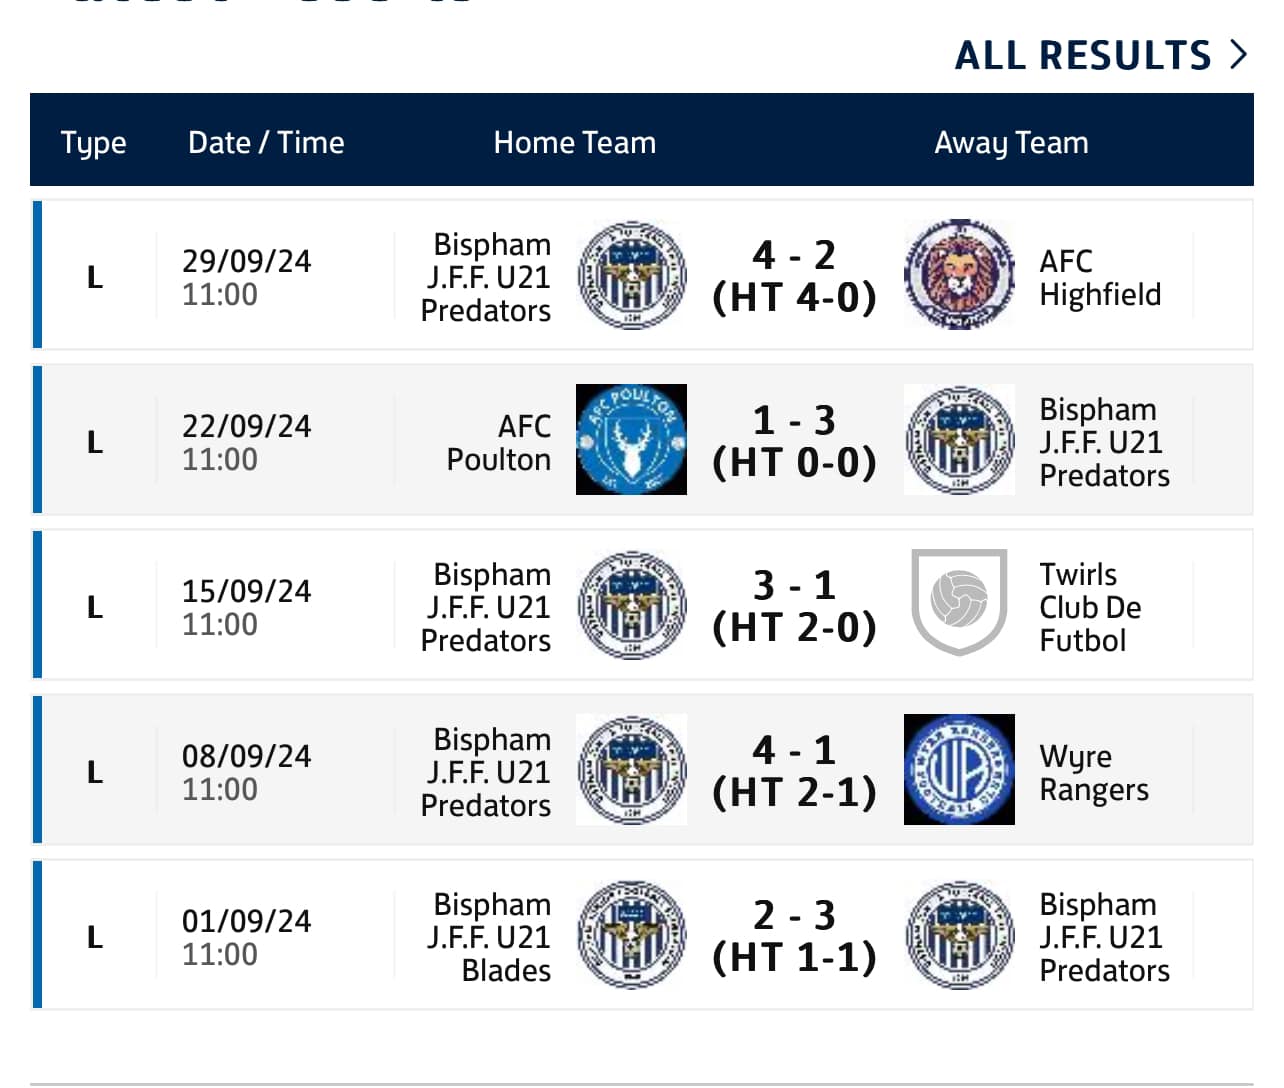Open the 1 - 3 score at AFC Poulton
Viewport: 1284px width, 1088px height.
794,421
